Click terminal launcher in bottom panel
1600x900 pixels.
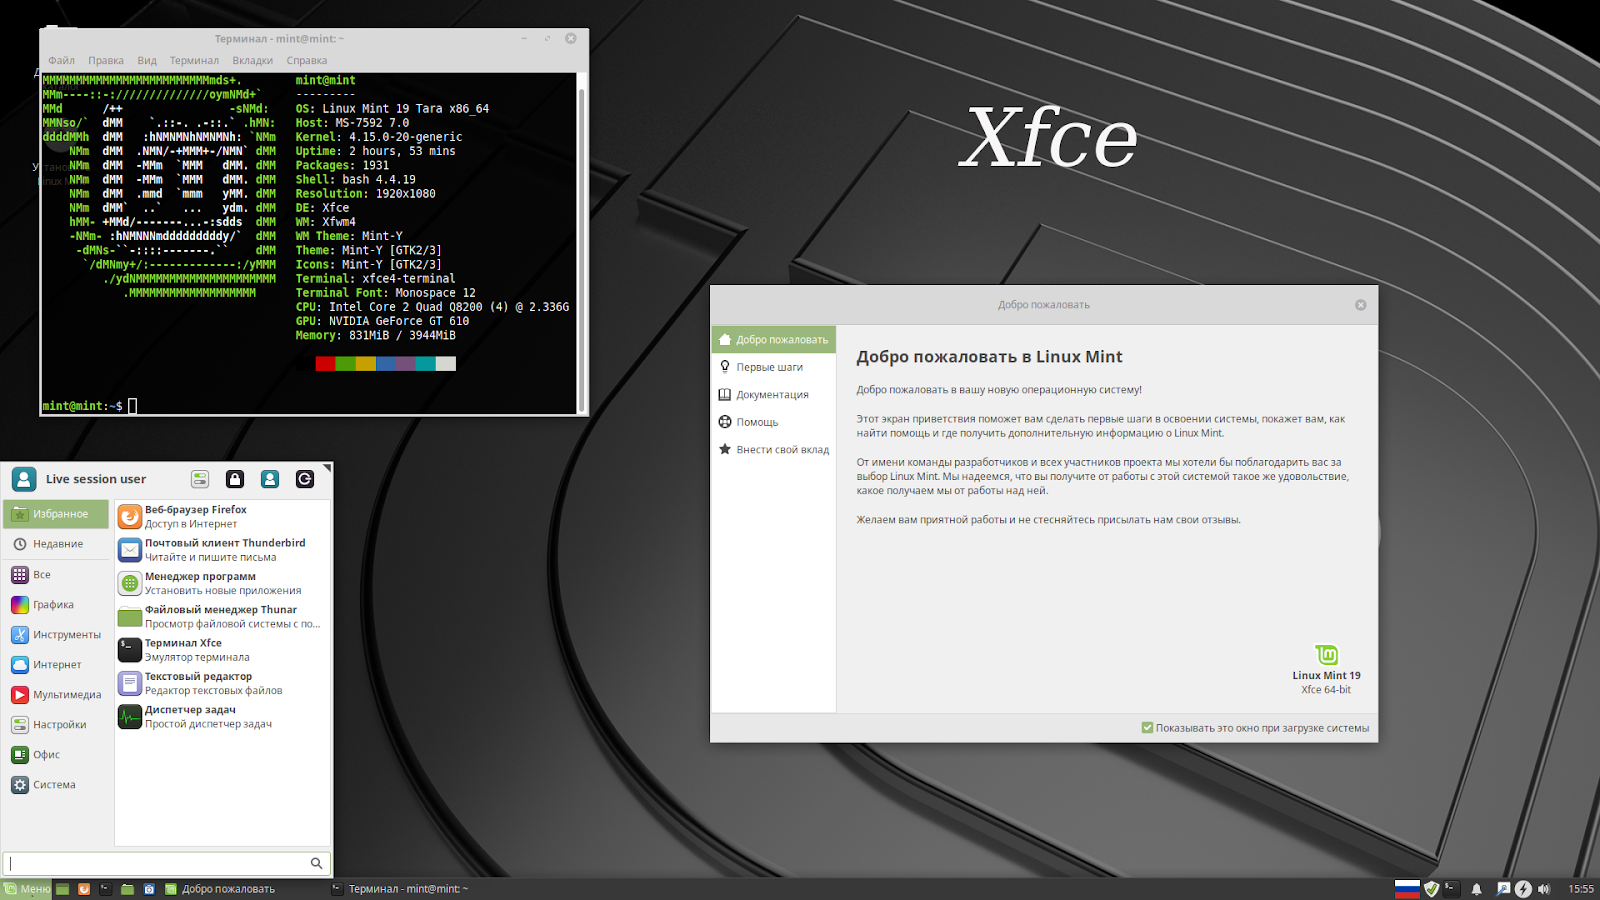coord(106,889)
